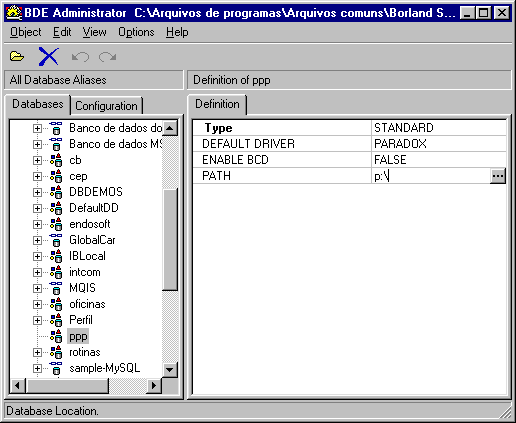
Task: Click the database icon beside cb
Action: [x=56, y=160]
